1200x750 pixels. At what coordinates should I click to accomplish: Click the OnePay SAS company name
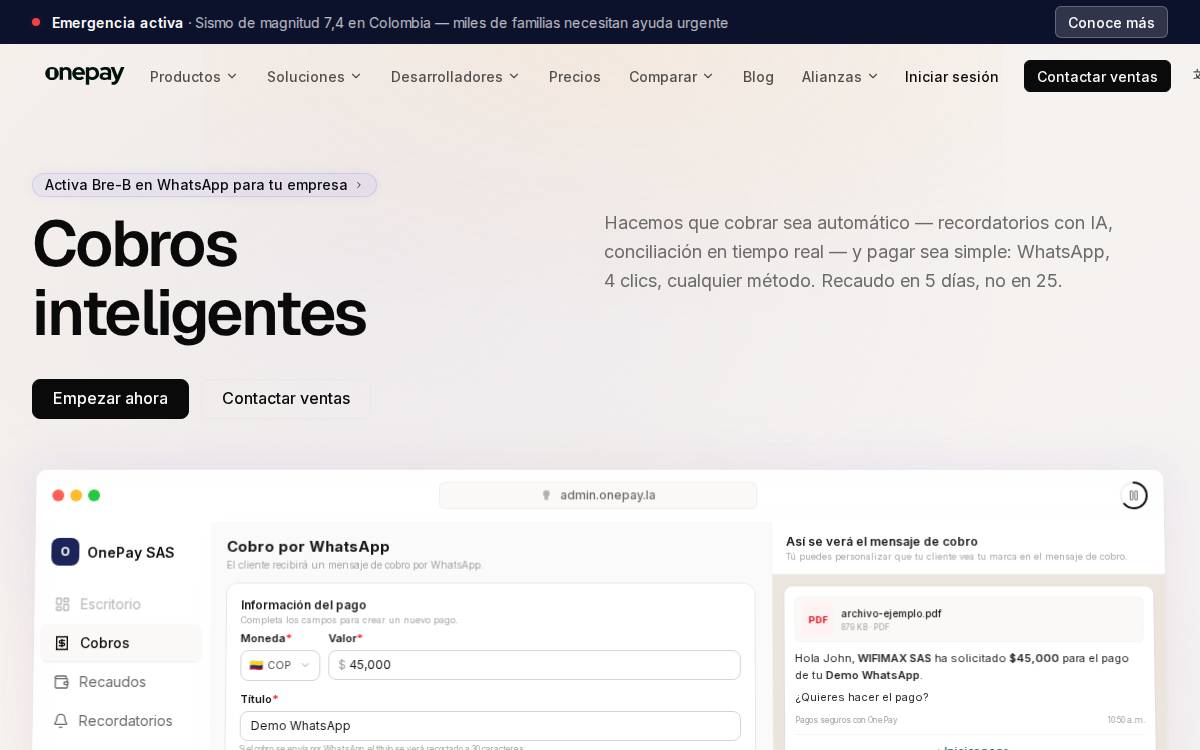pyautogui.click(x=130, y=552)
